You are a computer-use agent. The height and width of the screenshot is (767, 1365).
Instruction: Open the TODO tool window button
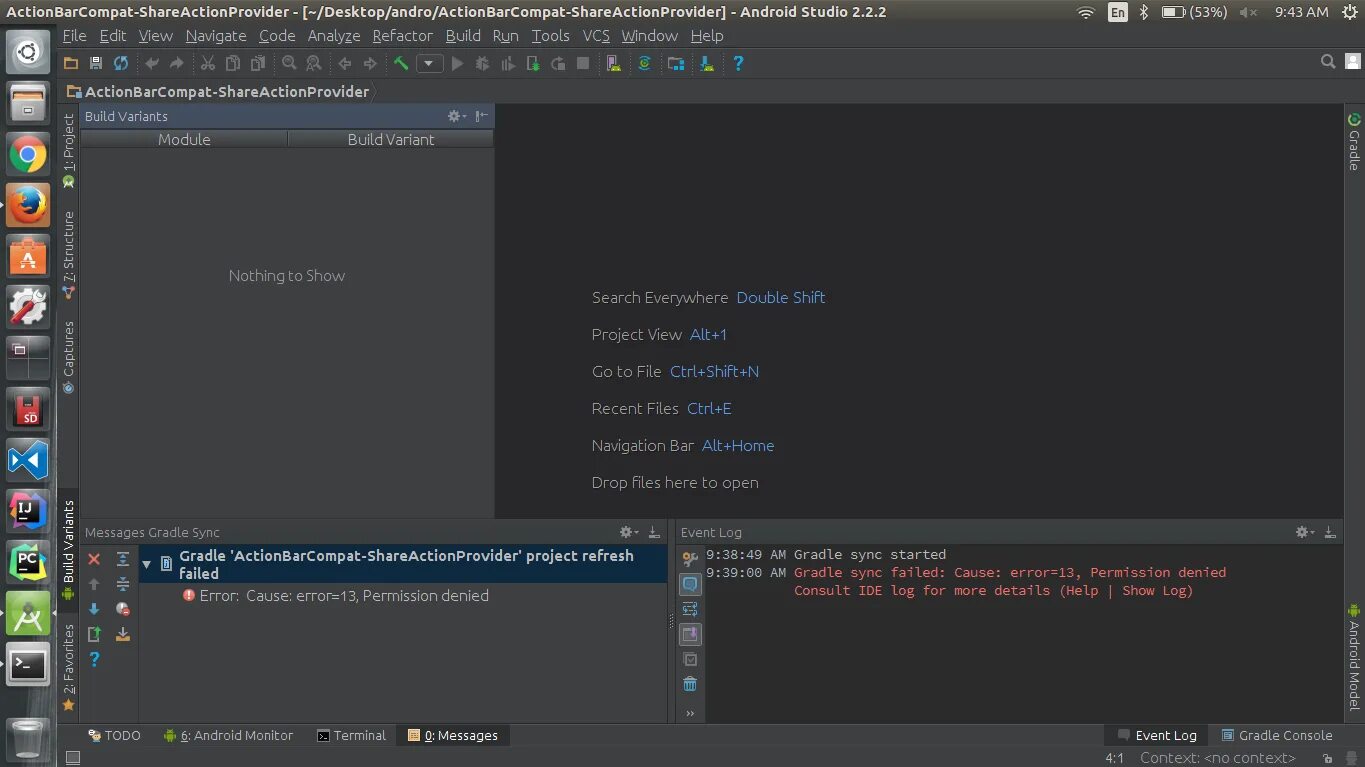tap(114, 735)
